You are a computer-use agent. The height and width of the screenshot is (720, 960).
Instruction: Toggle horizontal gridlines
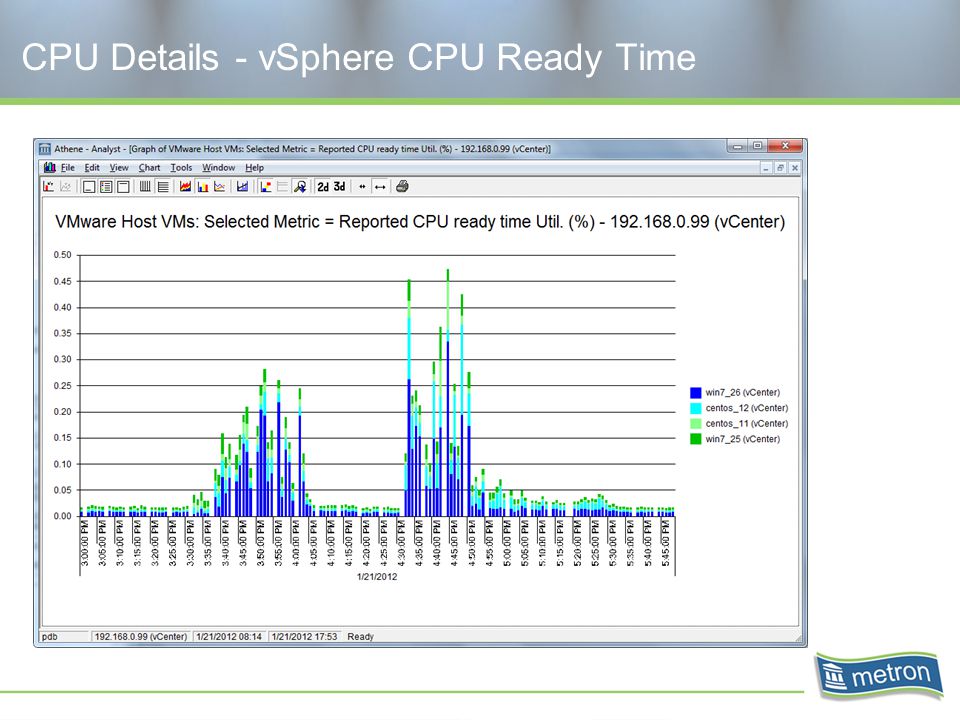[163, 187]
